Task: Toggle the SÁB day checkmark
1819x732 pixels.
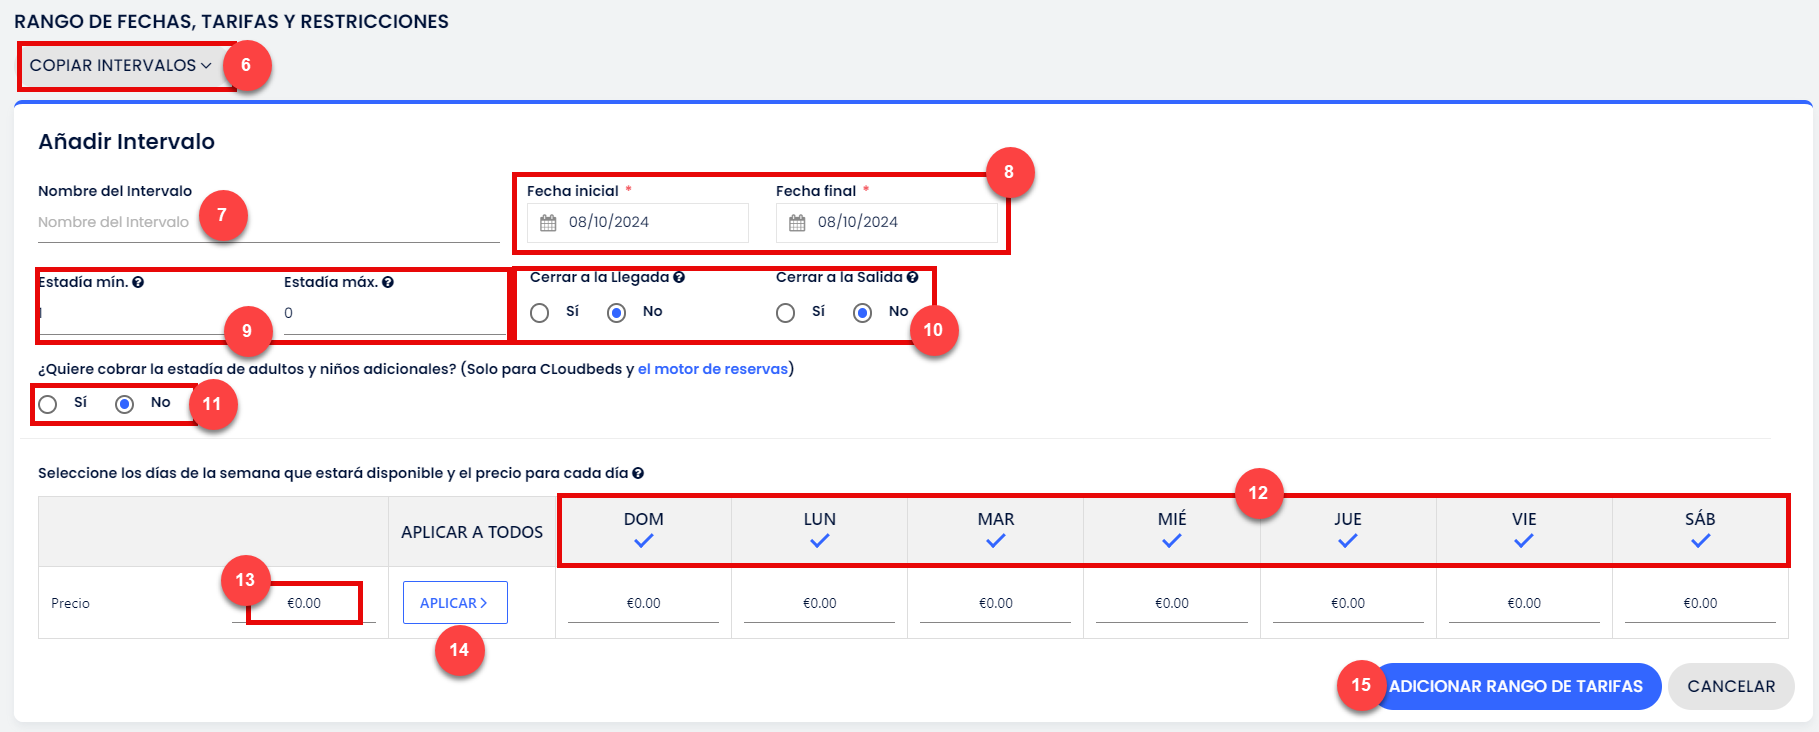Action: tap(1700, 541)
